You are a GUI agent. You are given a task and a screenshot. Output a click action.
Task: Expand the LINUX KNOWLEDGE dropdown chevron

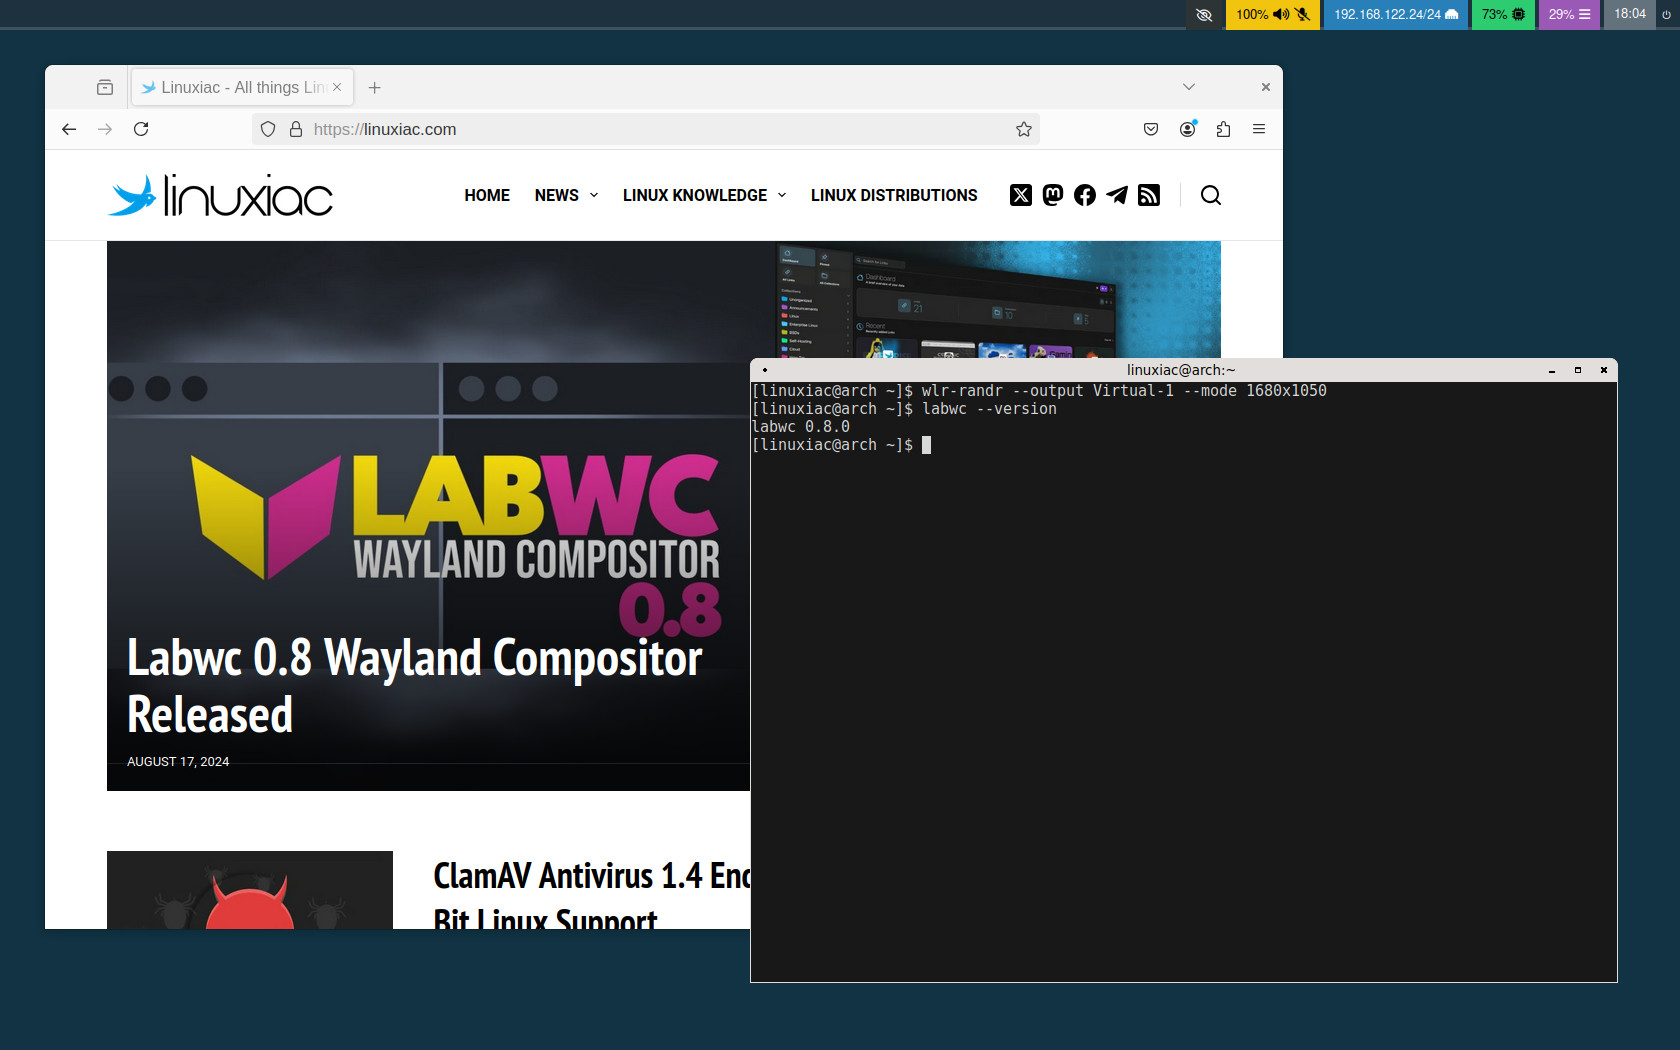782,195
